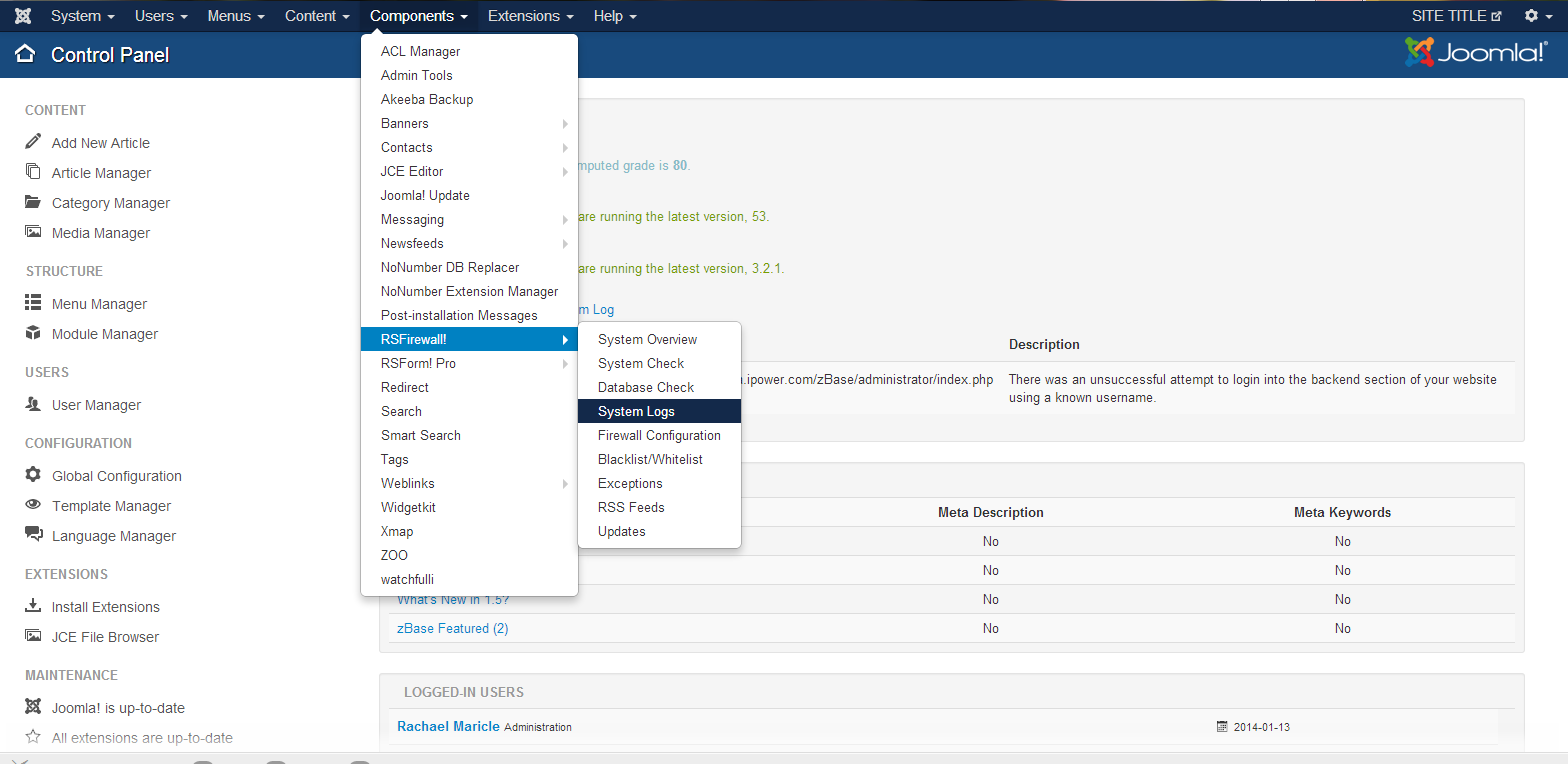The height and width of the screenshot is (764, 1568).
Task: Open Exceptions submenu entry
Action: click(659, 483)
